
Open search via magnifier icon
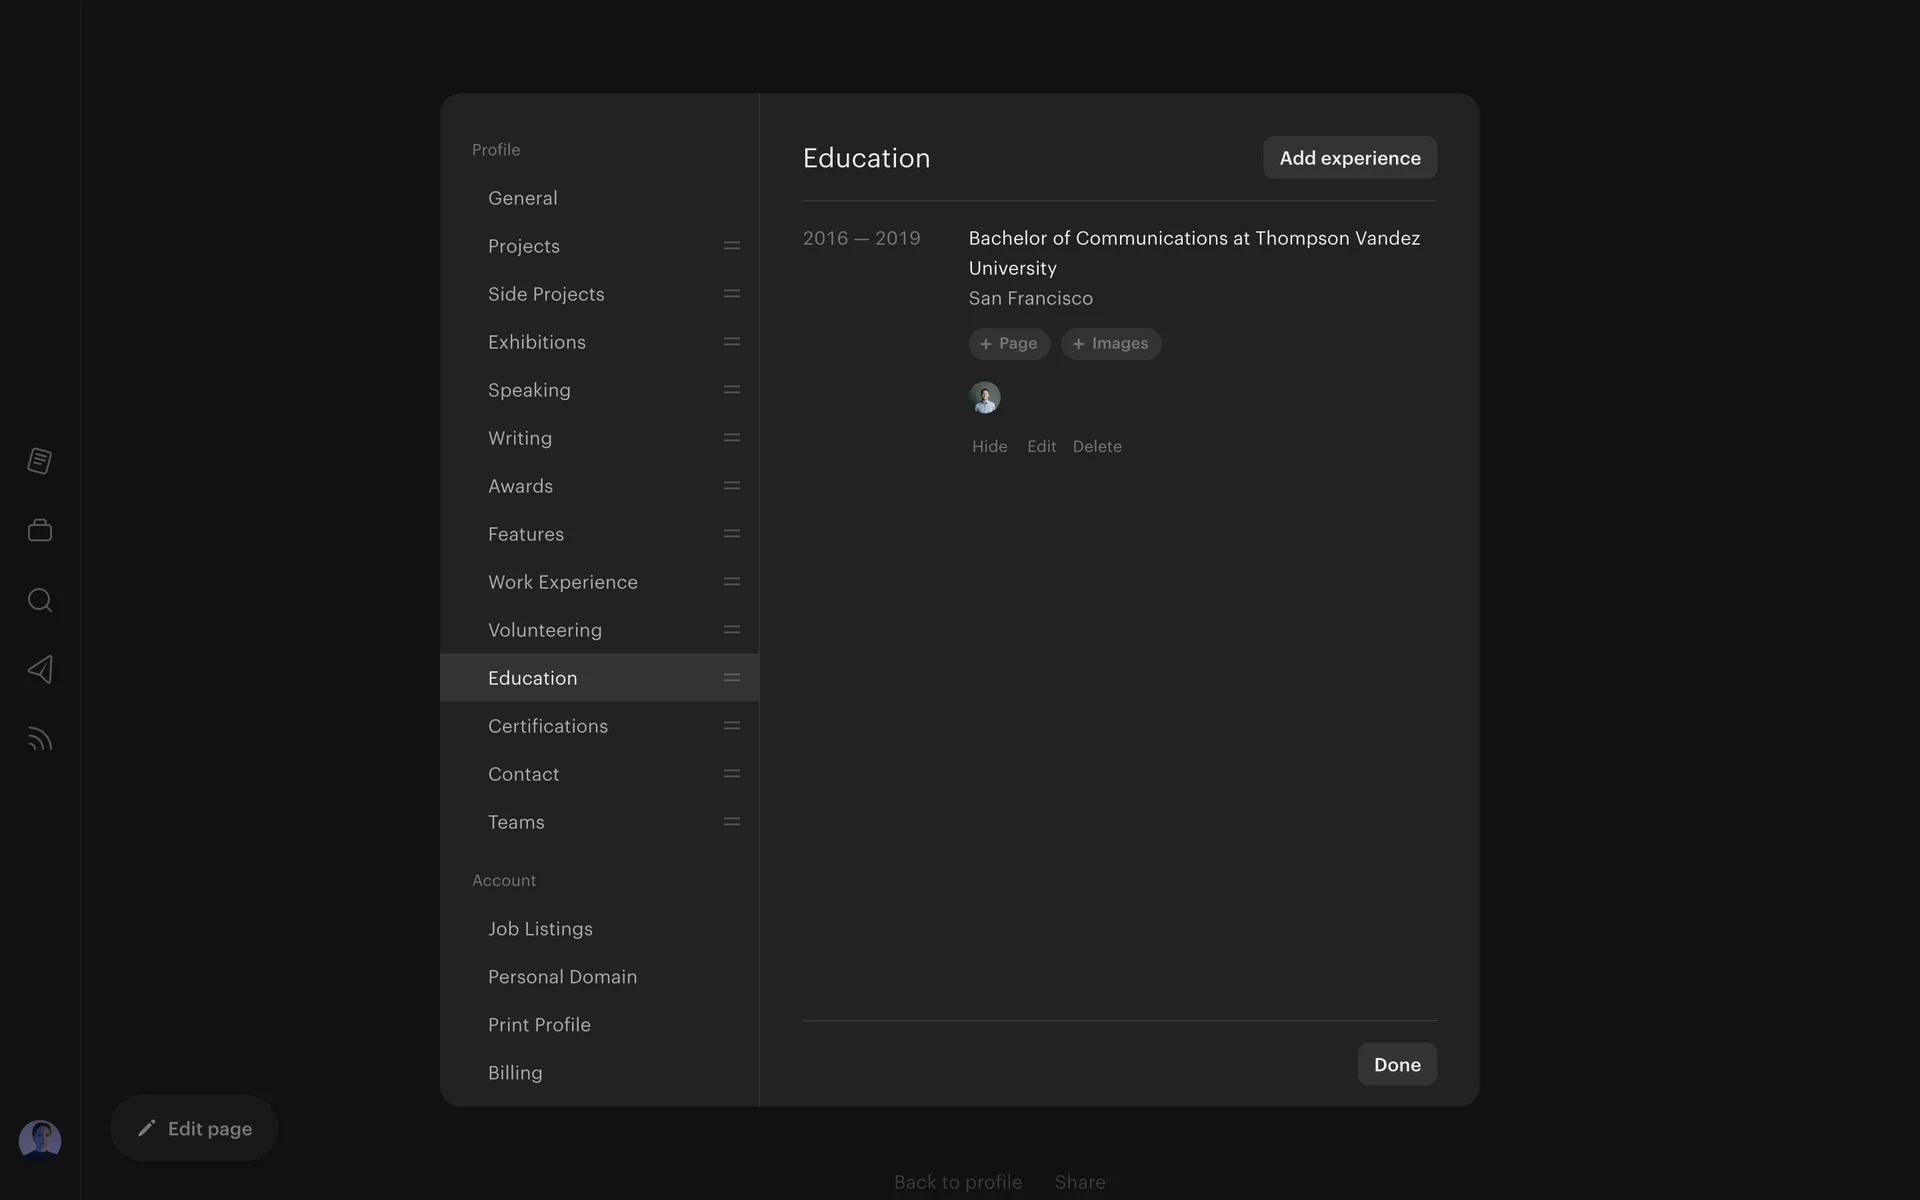40,600
